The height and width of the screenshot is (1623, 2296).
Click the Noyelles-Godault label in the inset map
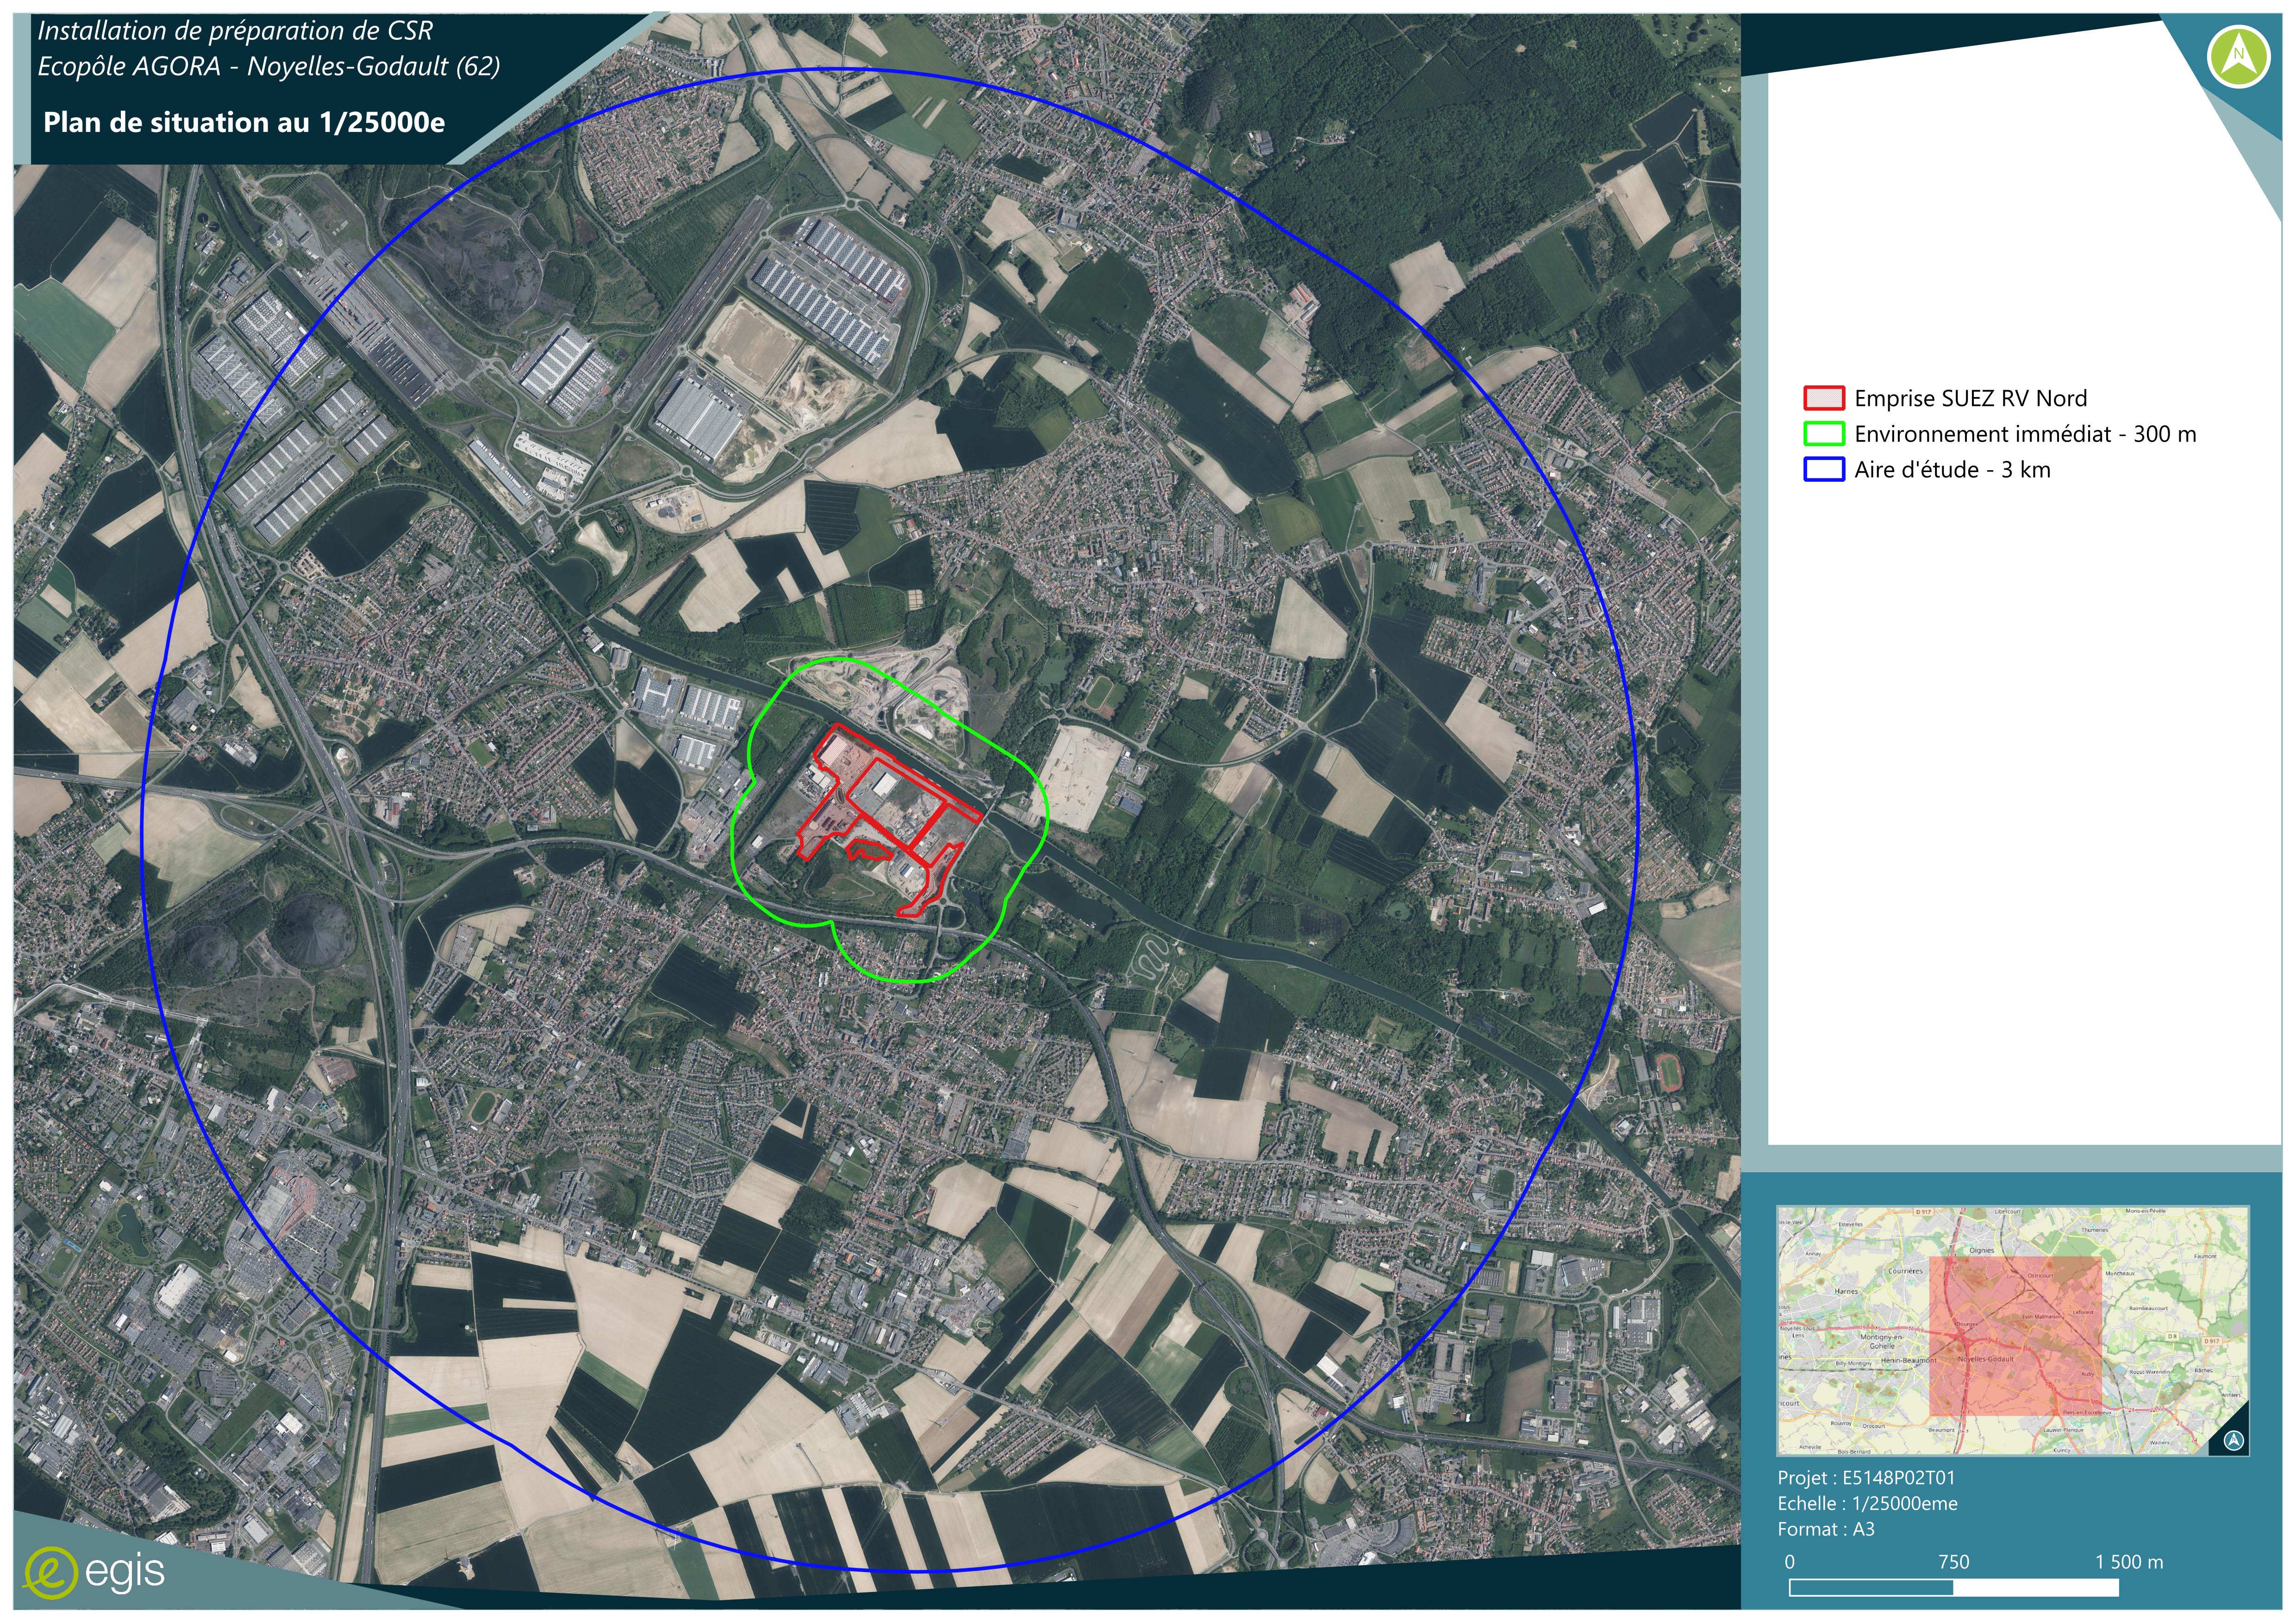1985,1359
